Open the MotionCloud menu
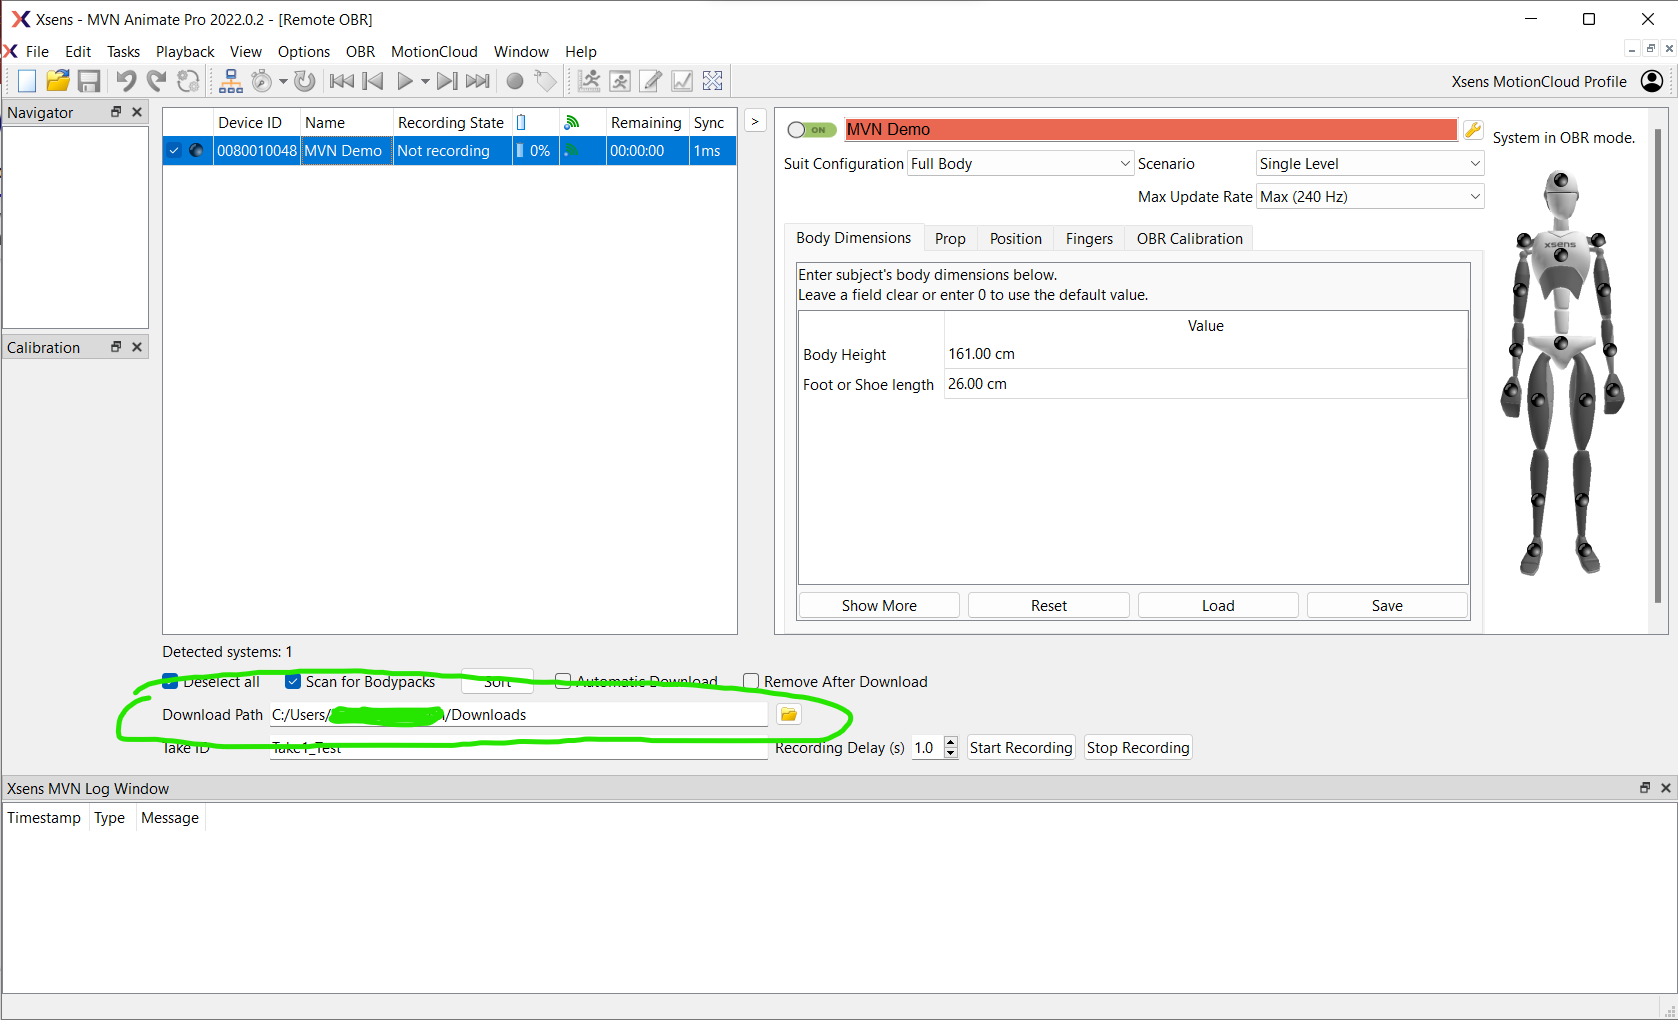The image size is (1678, 1020). [434, 52]
